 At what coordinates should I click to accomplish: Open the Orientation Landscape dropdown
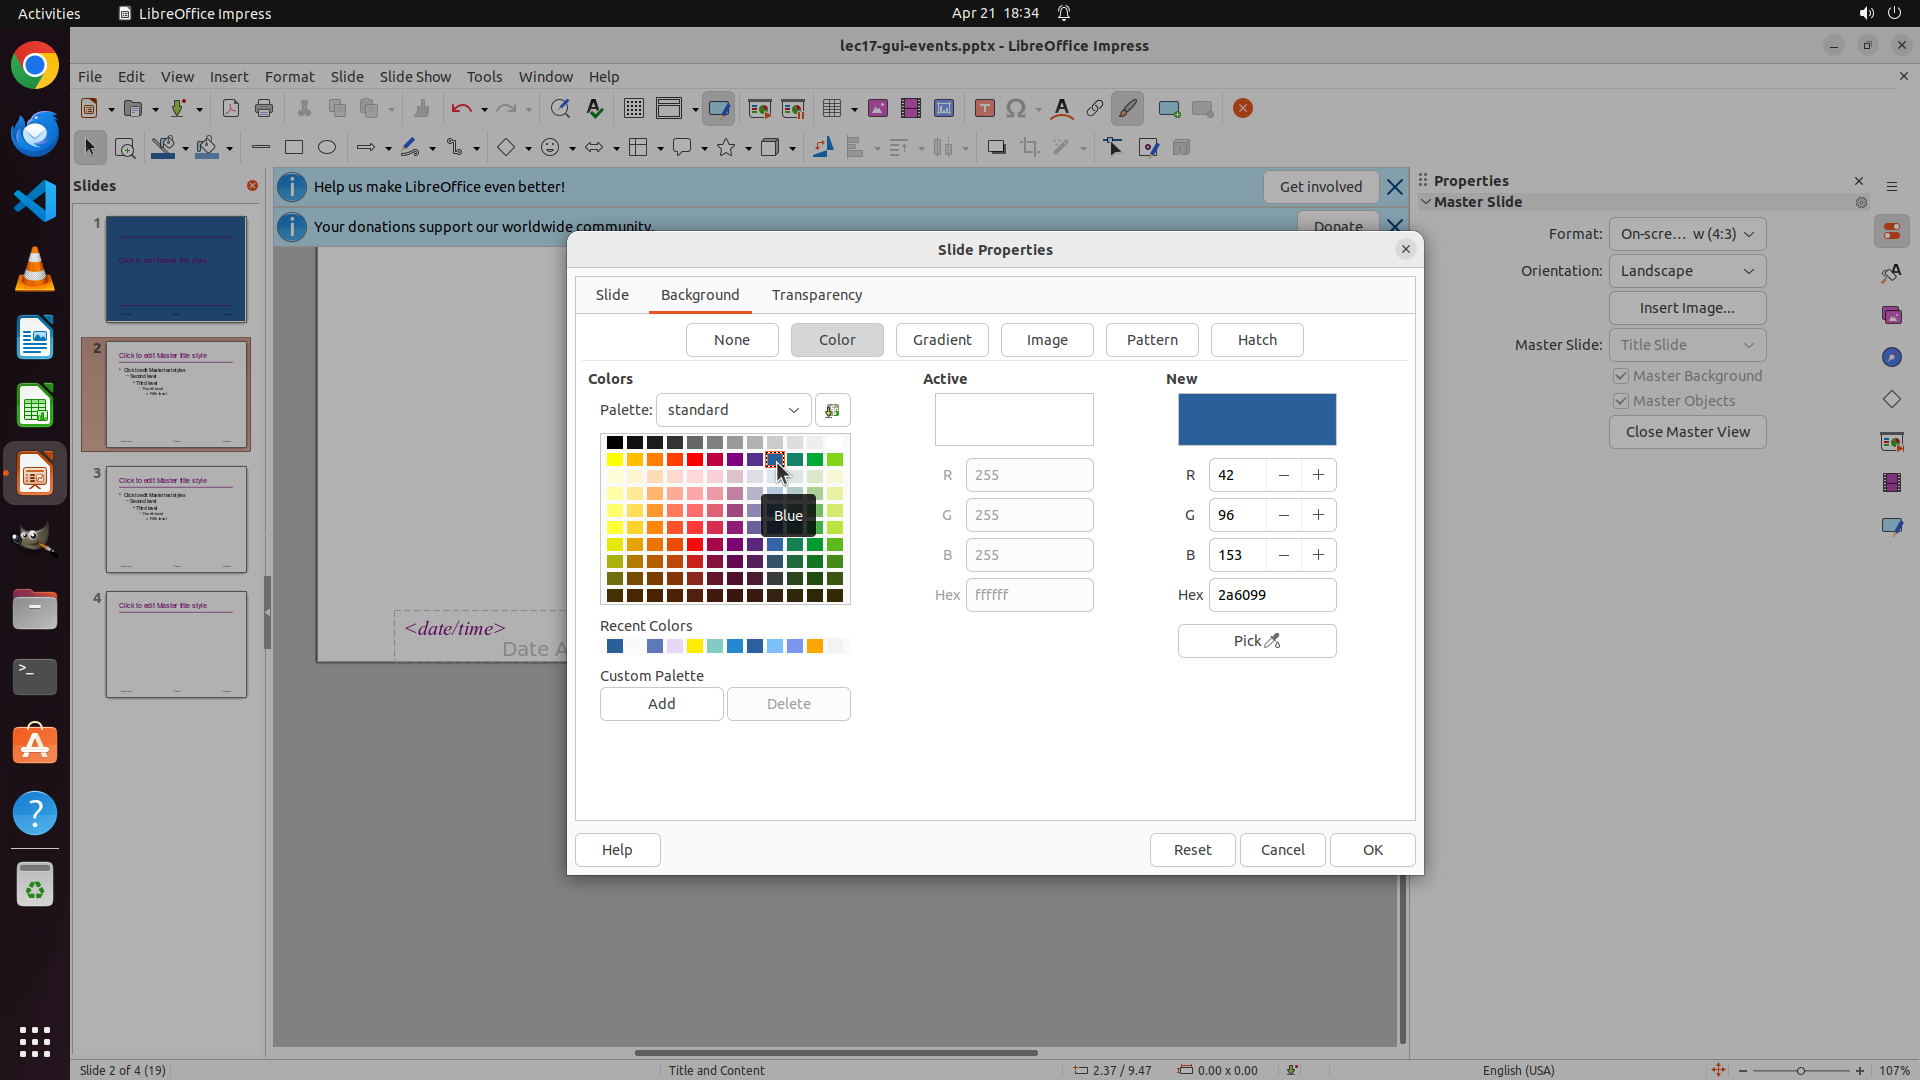coord(1687,271)
